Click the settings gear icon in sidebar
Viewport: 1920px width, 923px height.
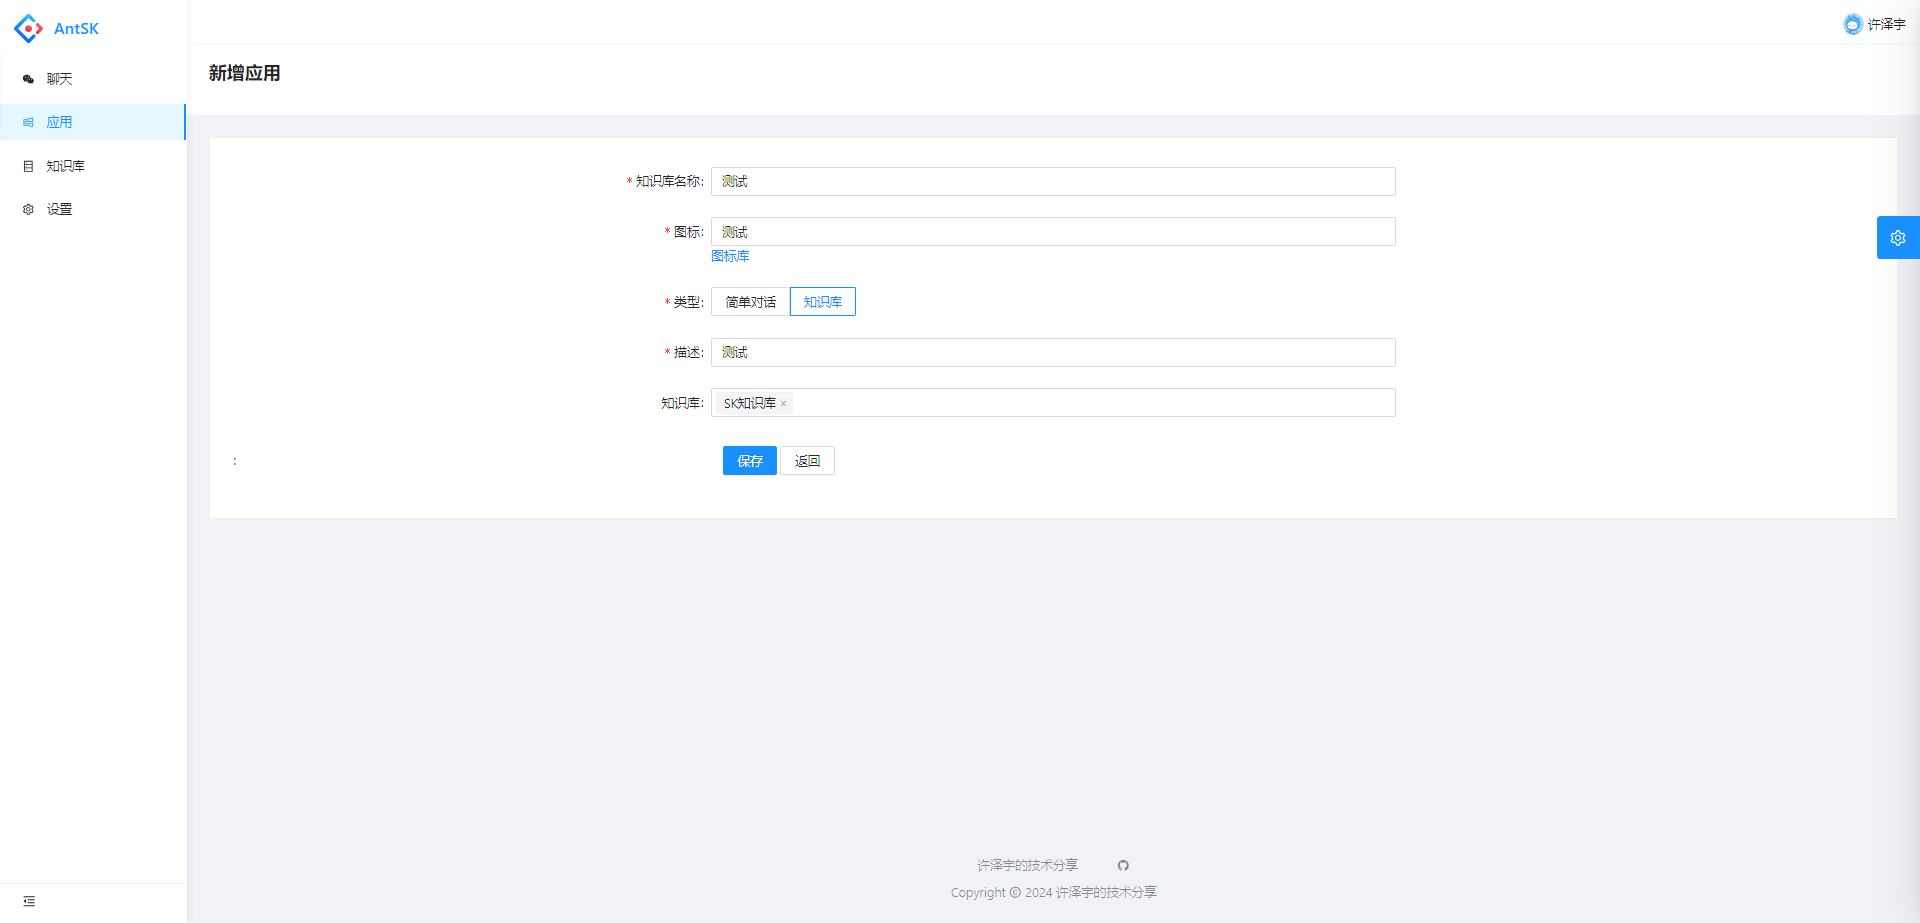pos(28,209)
